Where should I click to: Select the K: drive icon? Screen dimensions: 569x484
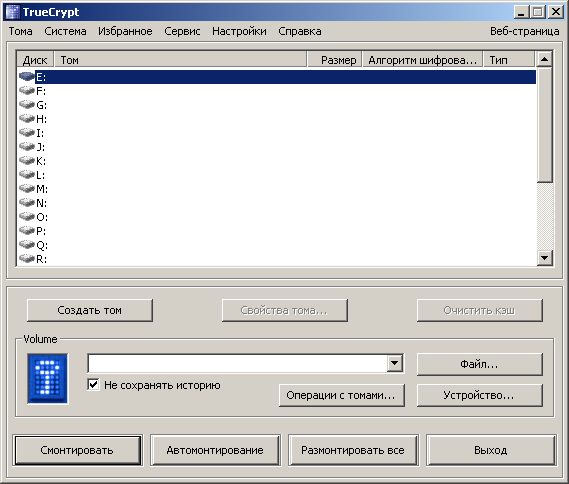pos(26,161)
